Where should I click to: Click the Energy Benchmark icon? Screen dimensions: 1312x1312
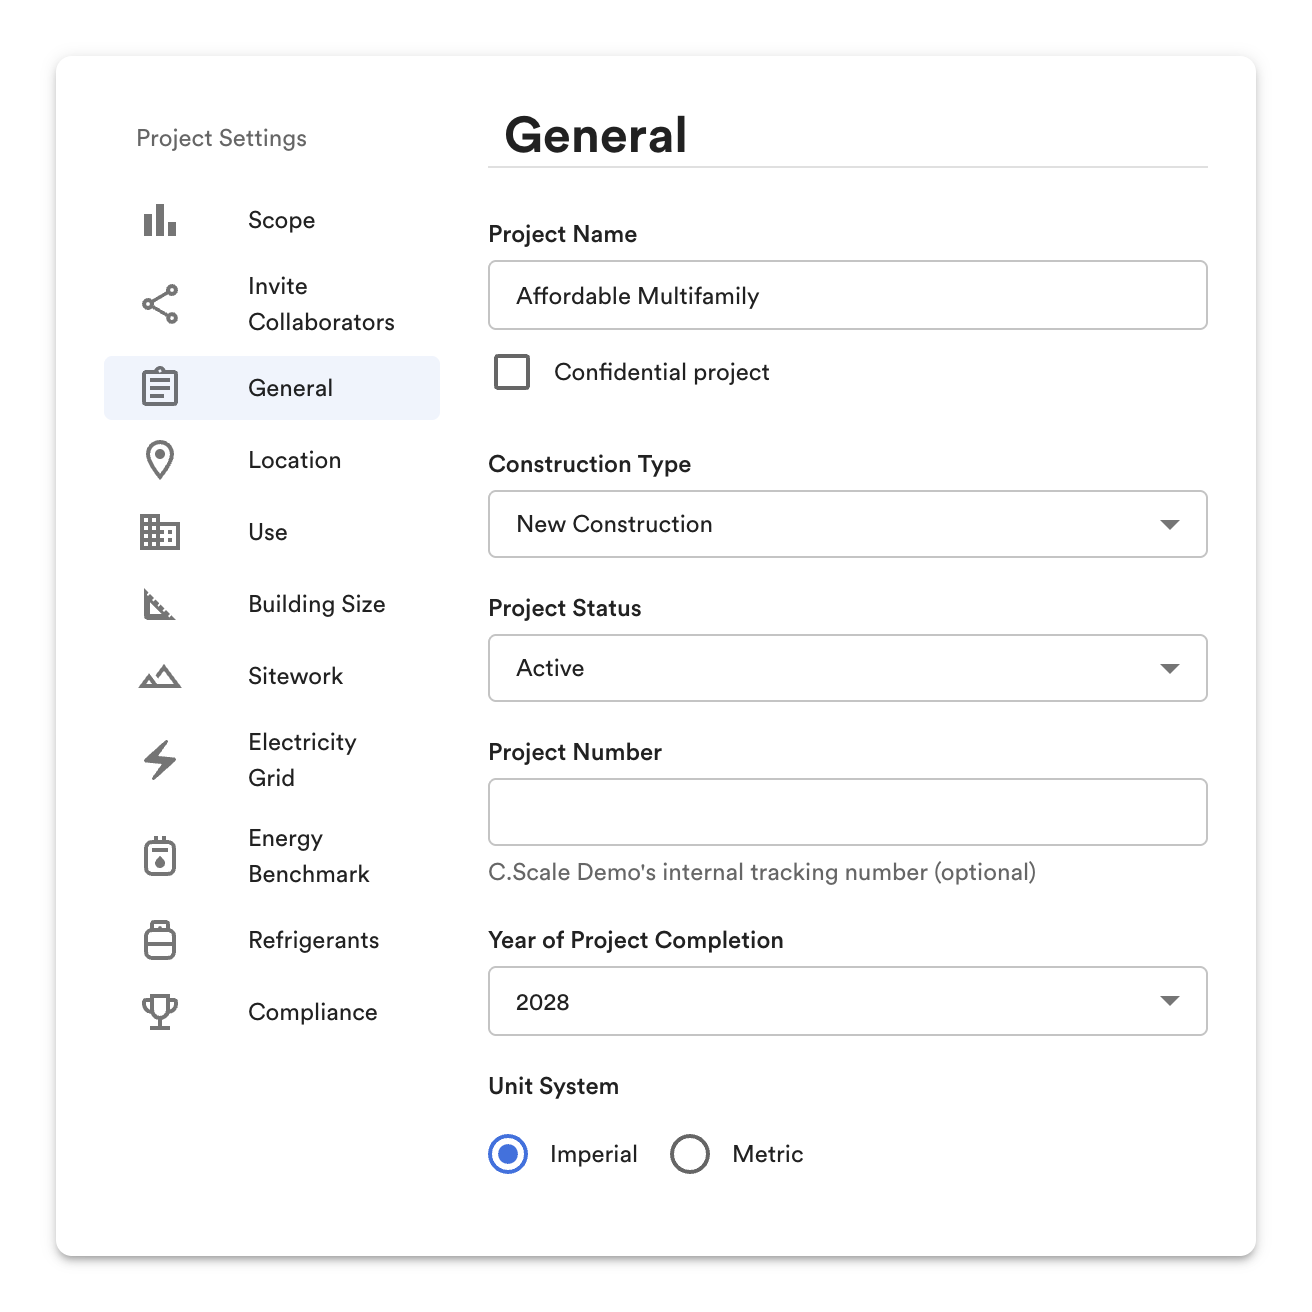(x=160, y=856)
